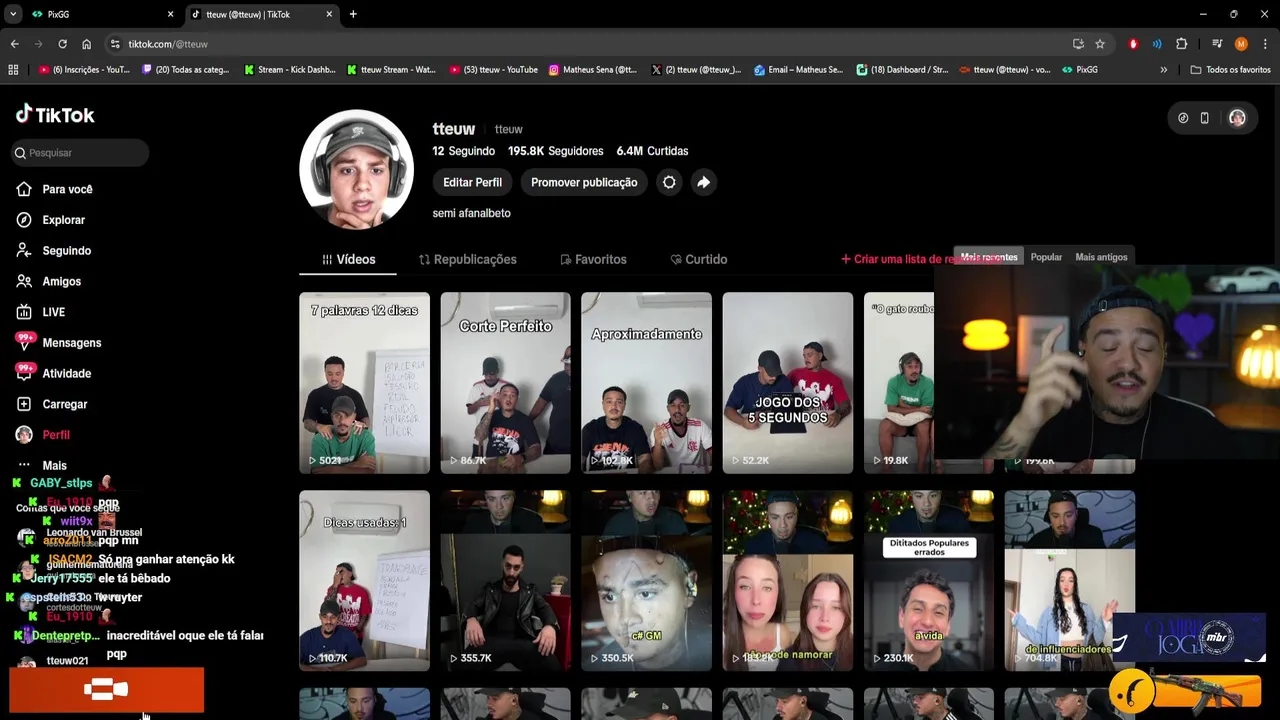Select the Mais antigos sort option
This screenshot has height=720, width=1280.
[x=1101, y=257]
